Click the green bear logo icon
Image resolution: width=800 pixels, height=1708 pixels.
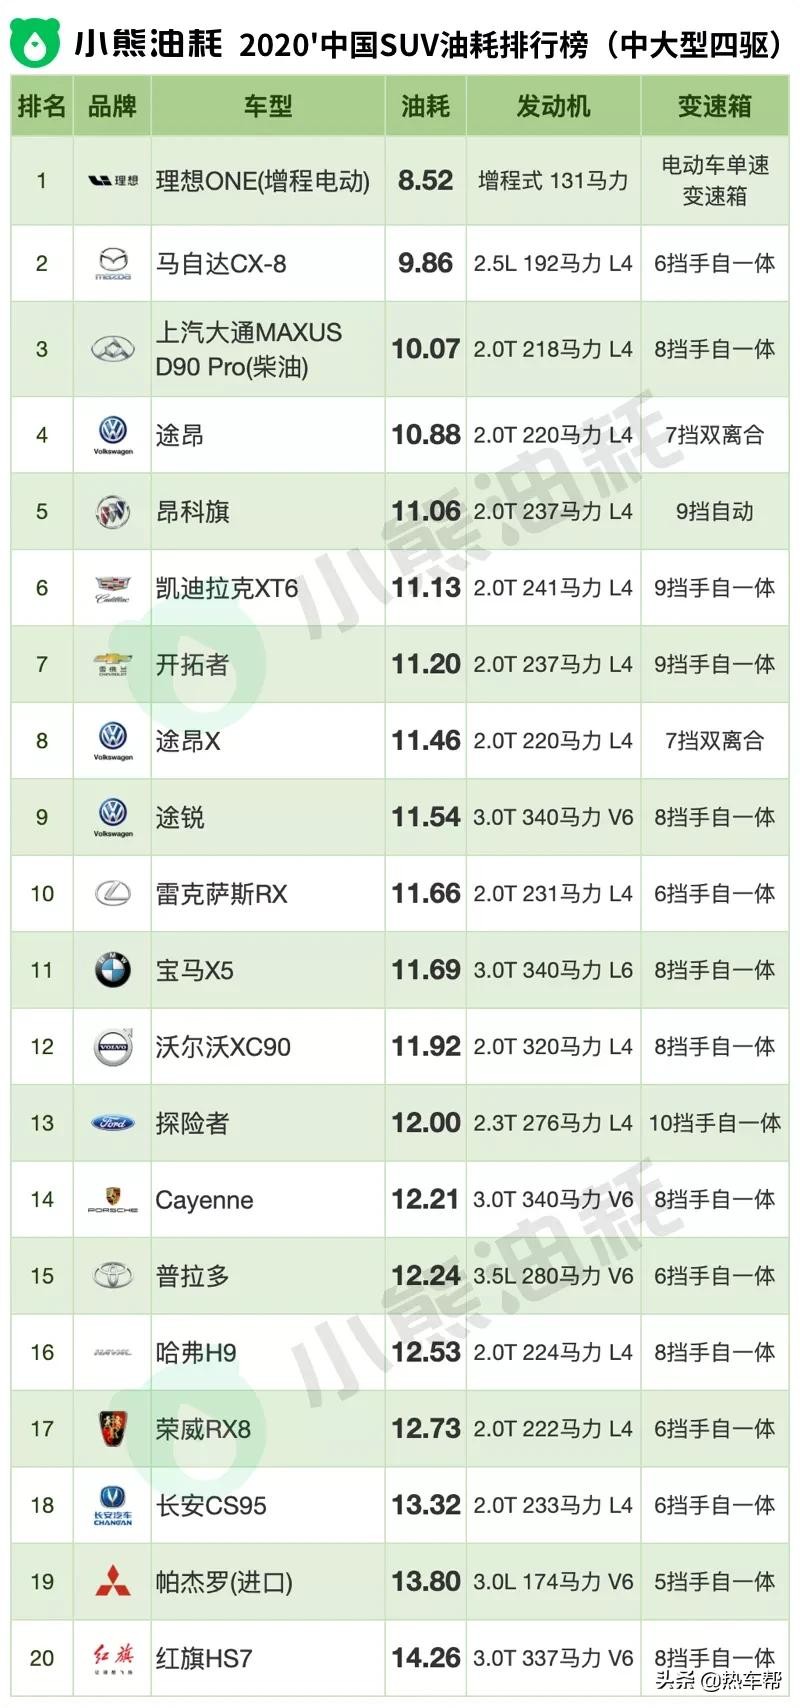[x=35, y=43]
